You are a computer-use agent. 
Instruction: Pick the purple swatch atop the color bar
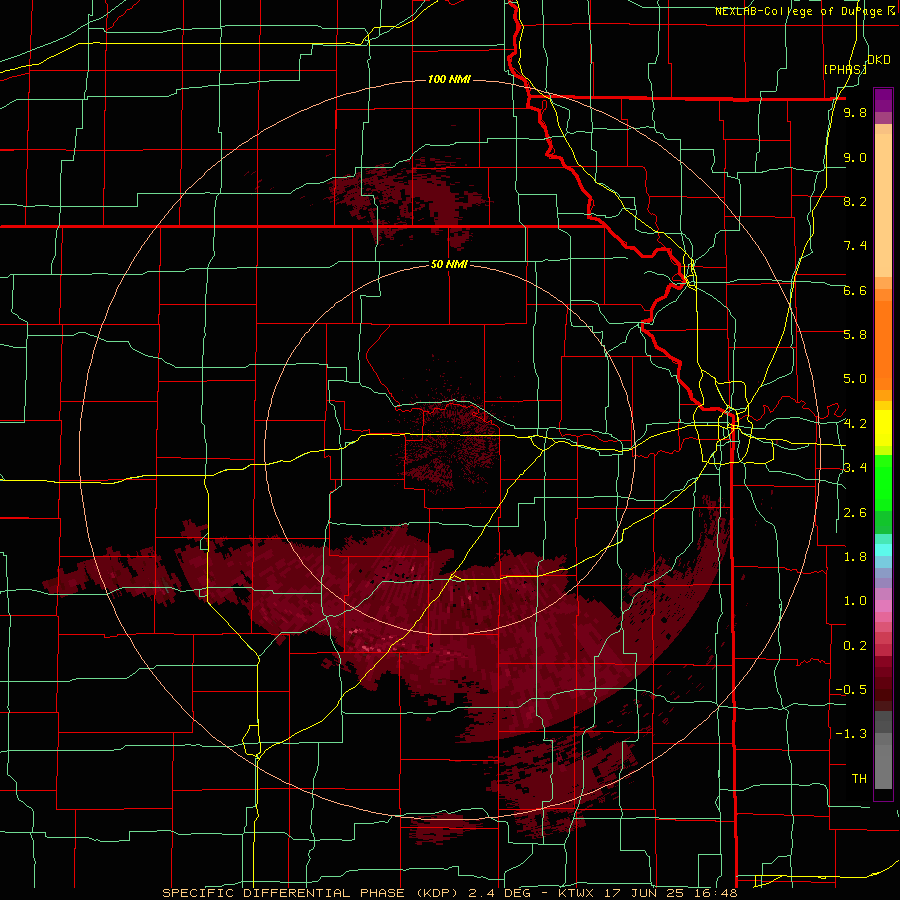(883, 100)
